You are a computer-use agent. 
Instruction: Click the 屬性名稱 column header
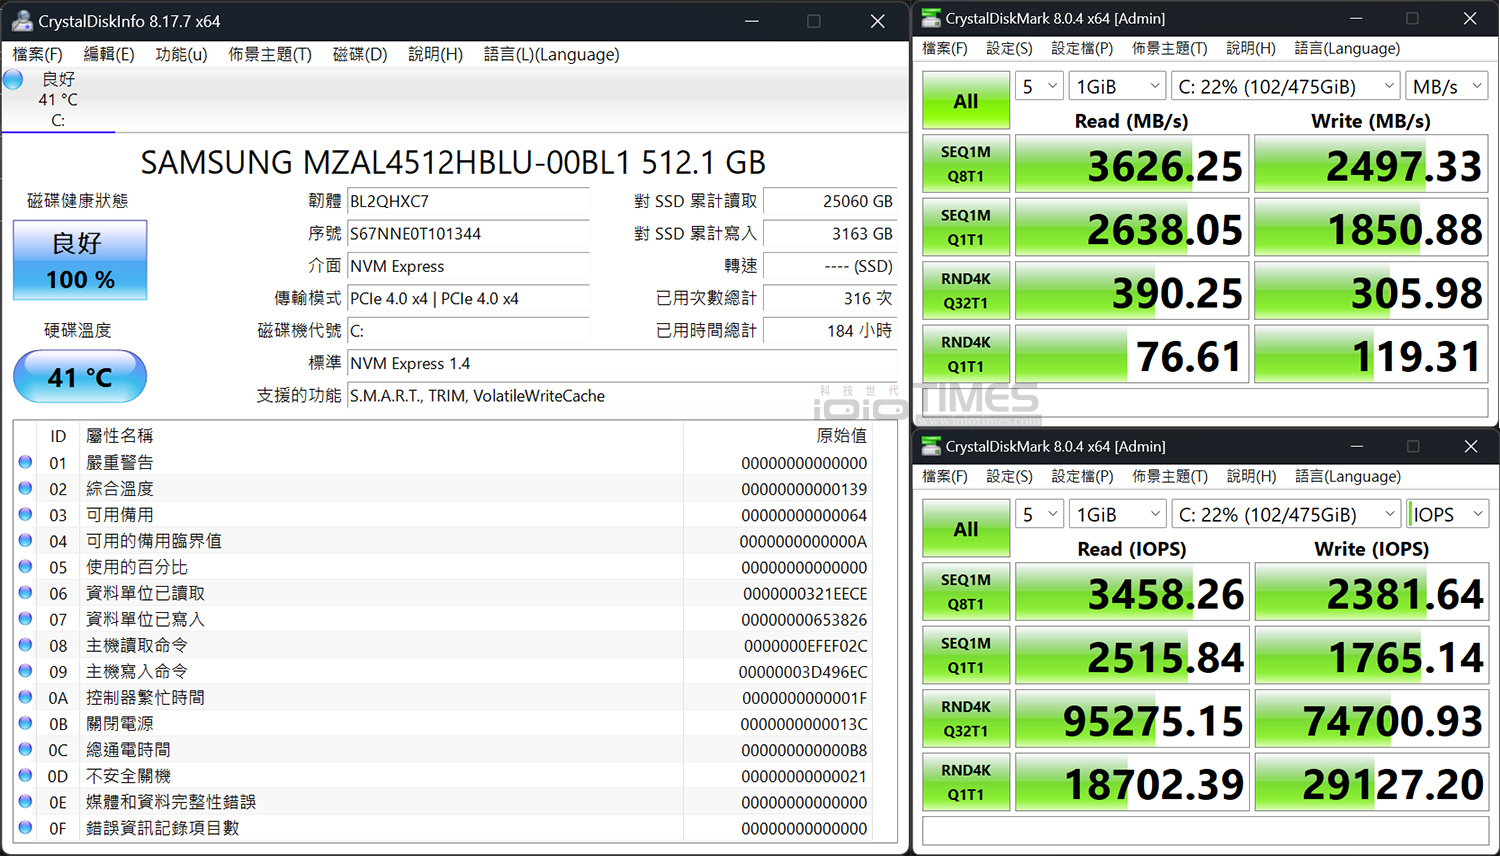coord(120,436)
